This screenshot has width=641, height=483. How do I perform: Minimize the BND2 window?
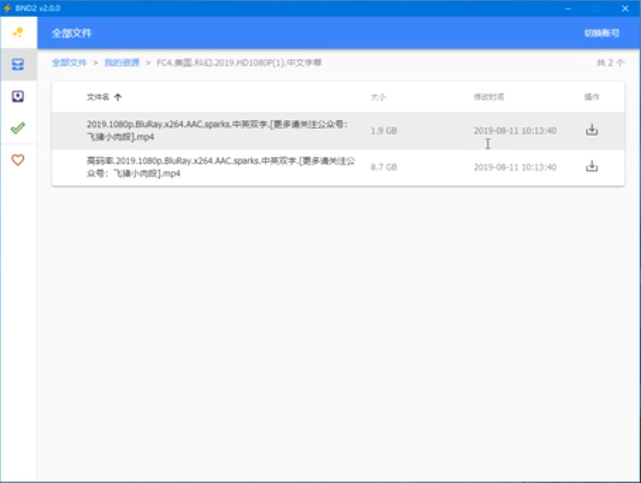click(x=568, y=8)
